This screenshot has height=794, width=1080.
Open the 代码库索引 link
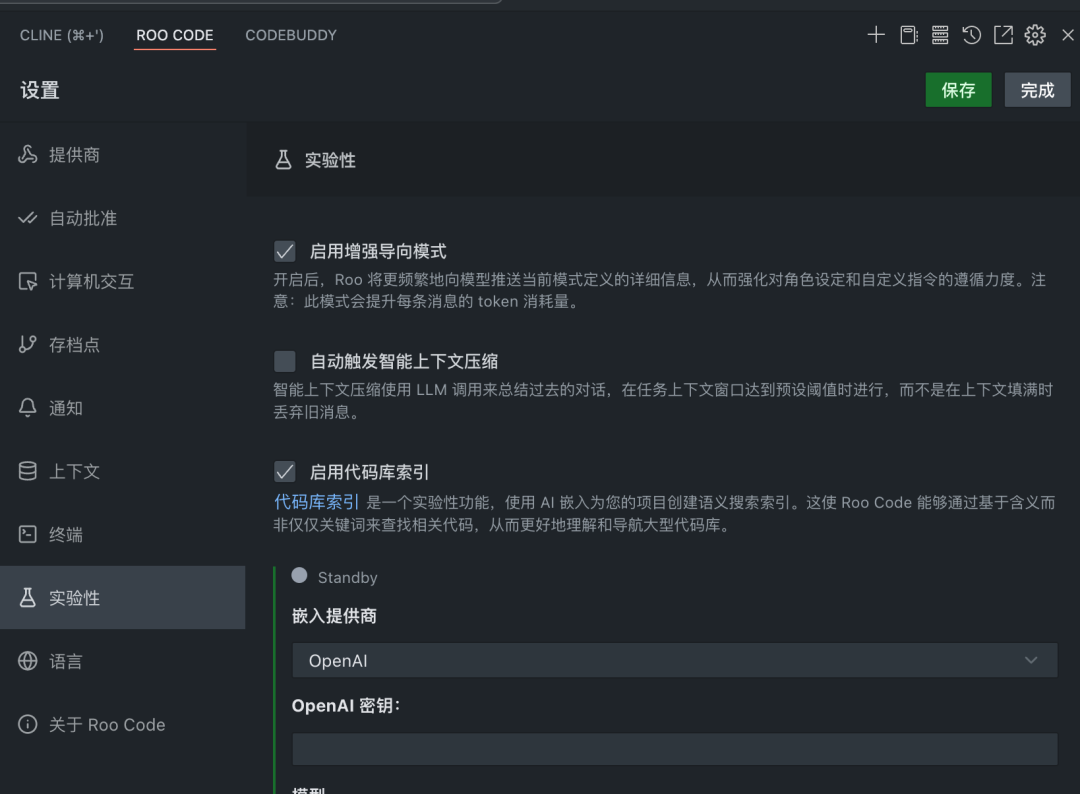[316, 502]
